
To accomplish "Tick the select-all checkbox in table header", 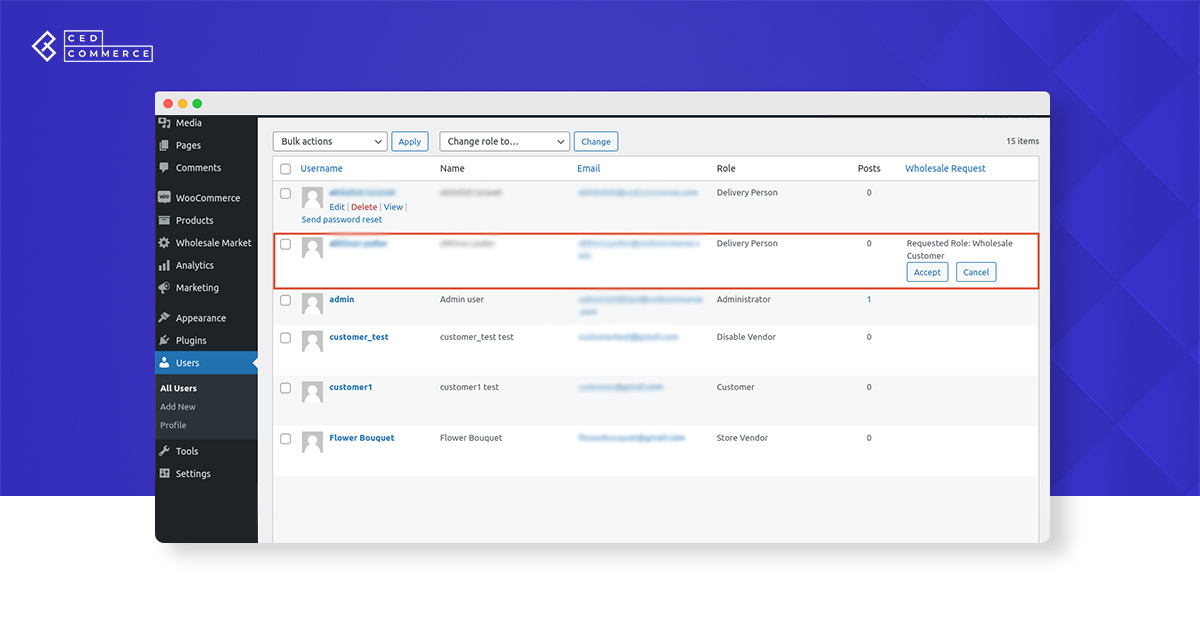I will click(286, 169).
